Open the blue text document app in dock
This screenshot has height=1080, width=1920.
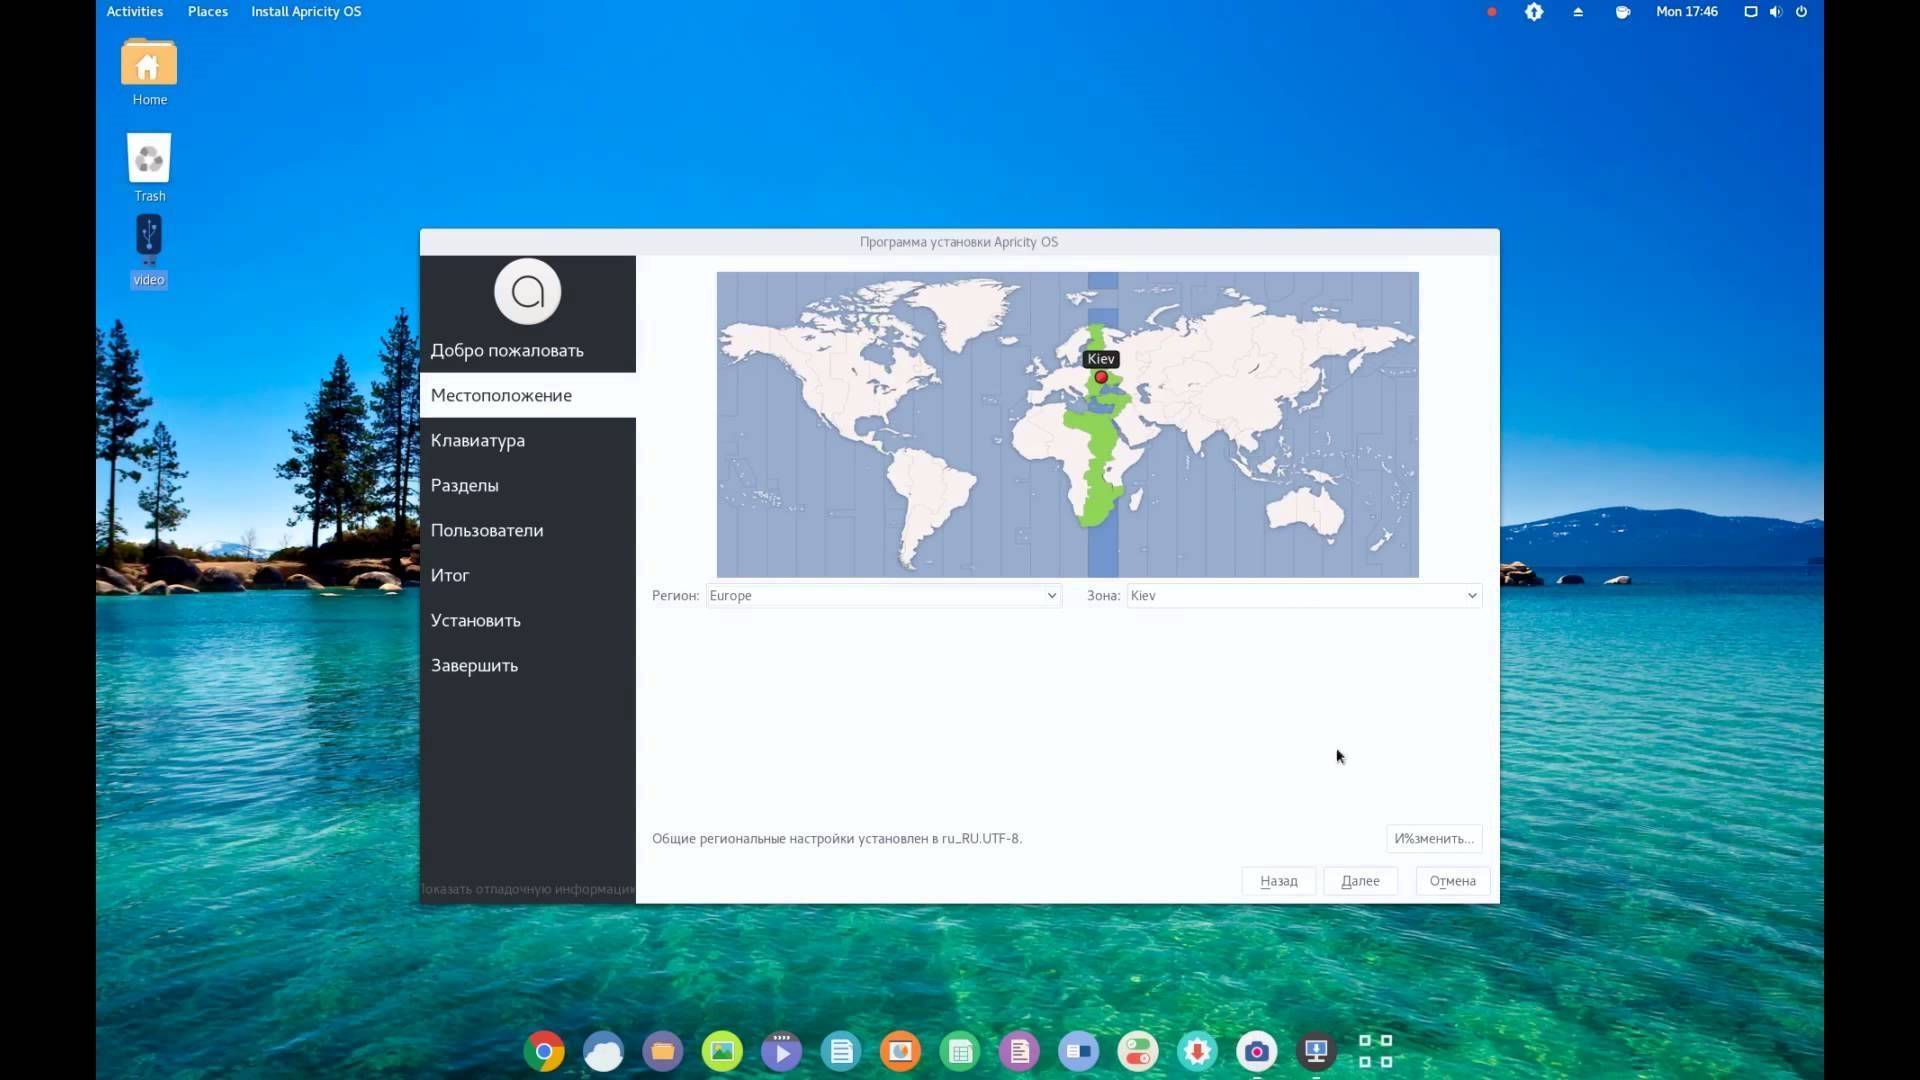(x=841, y=1052)
